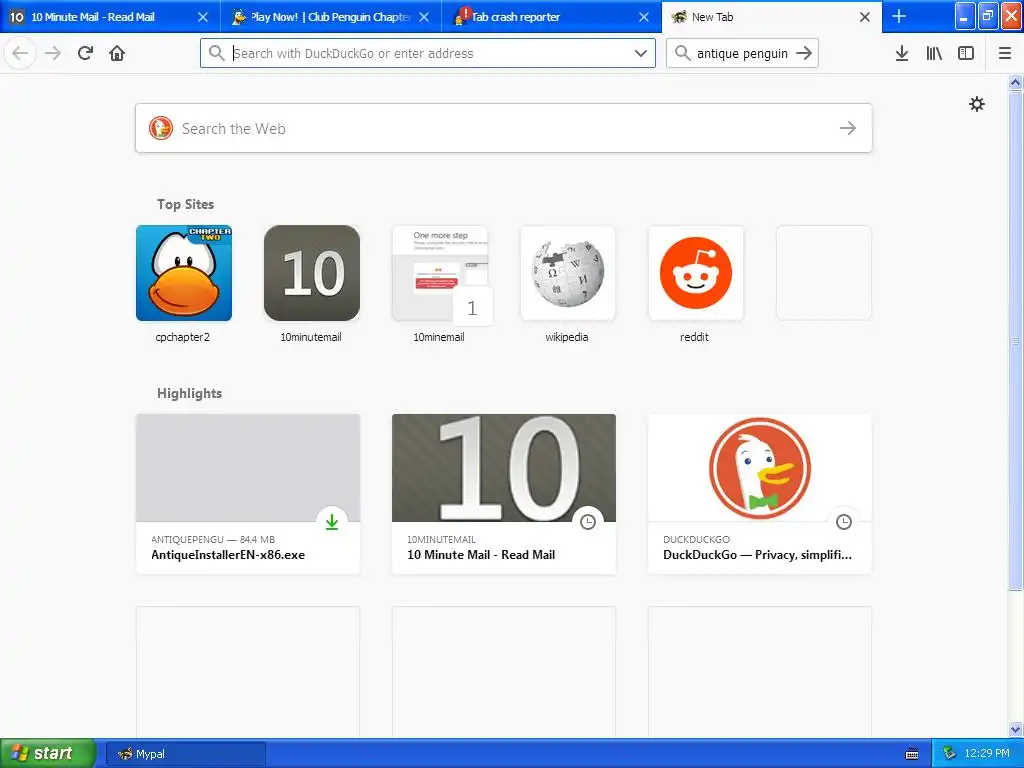This screenshot has height=768, width=1024.
Task: Open the Library menu icon
Action: click(934, 54)
